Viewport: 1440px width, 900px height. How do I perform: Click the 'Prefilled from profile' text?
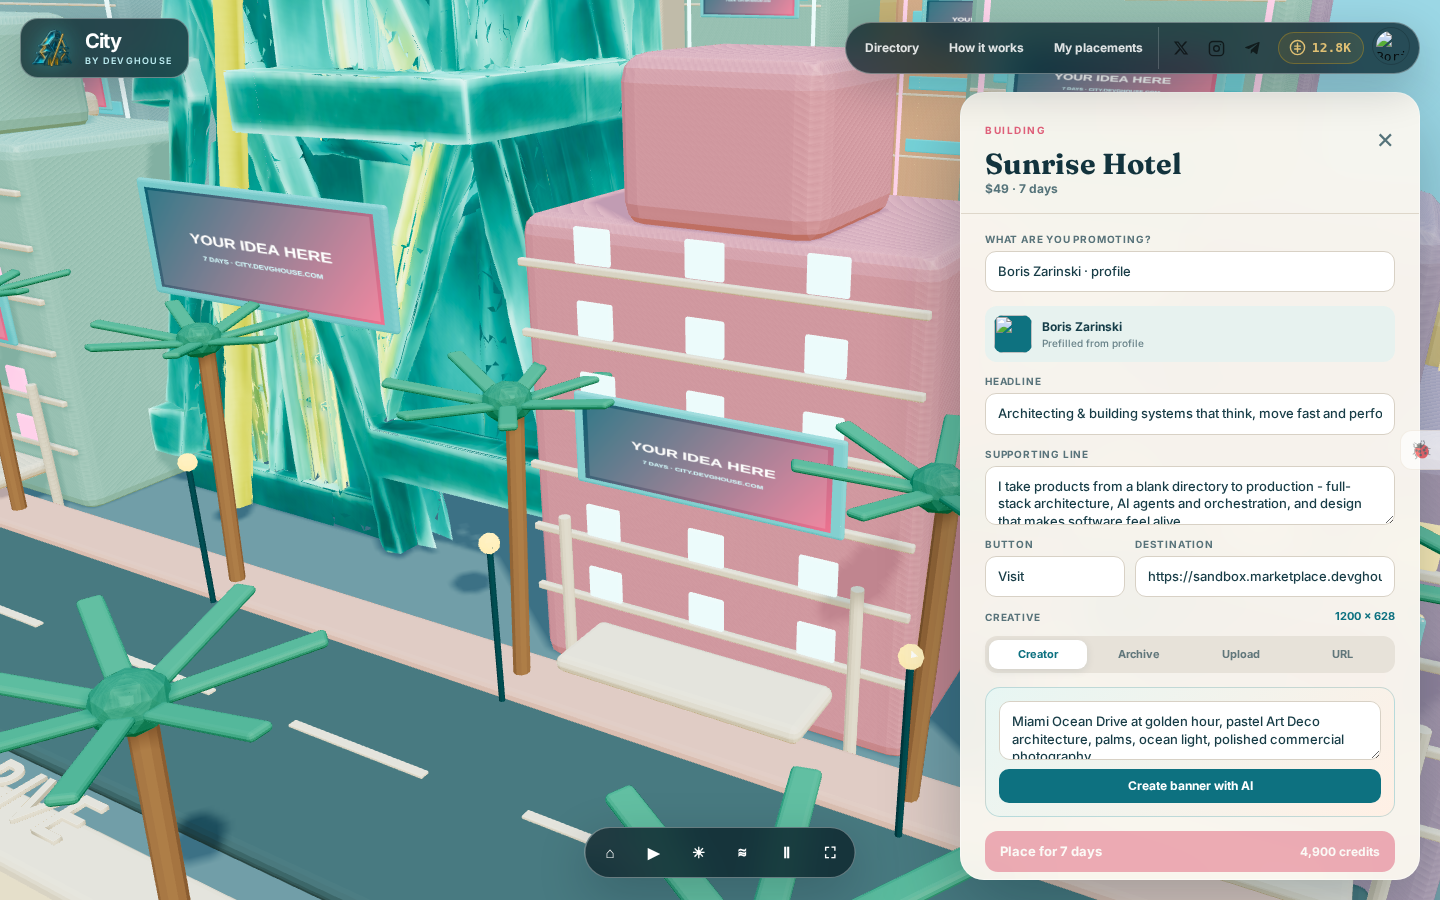click(x=1093, y=344)
